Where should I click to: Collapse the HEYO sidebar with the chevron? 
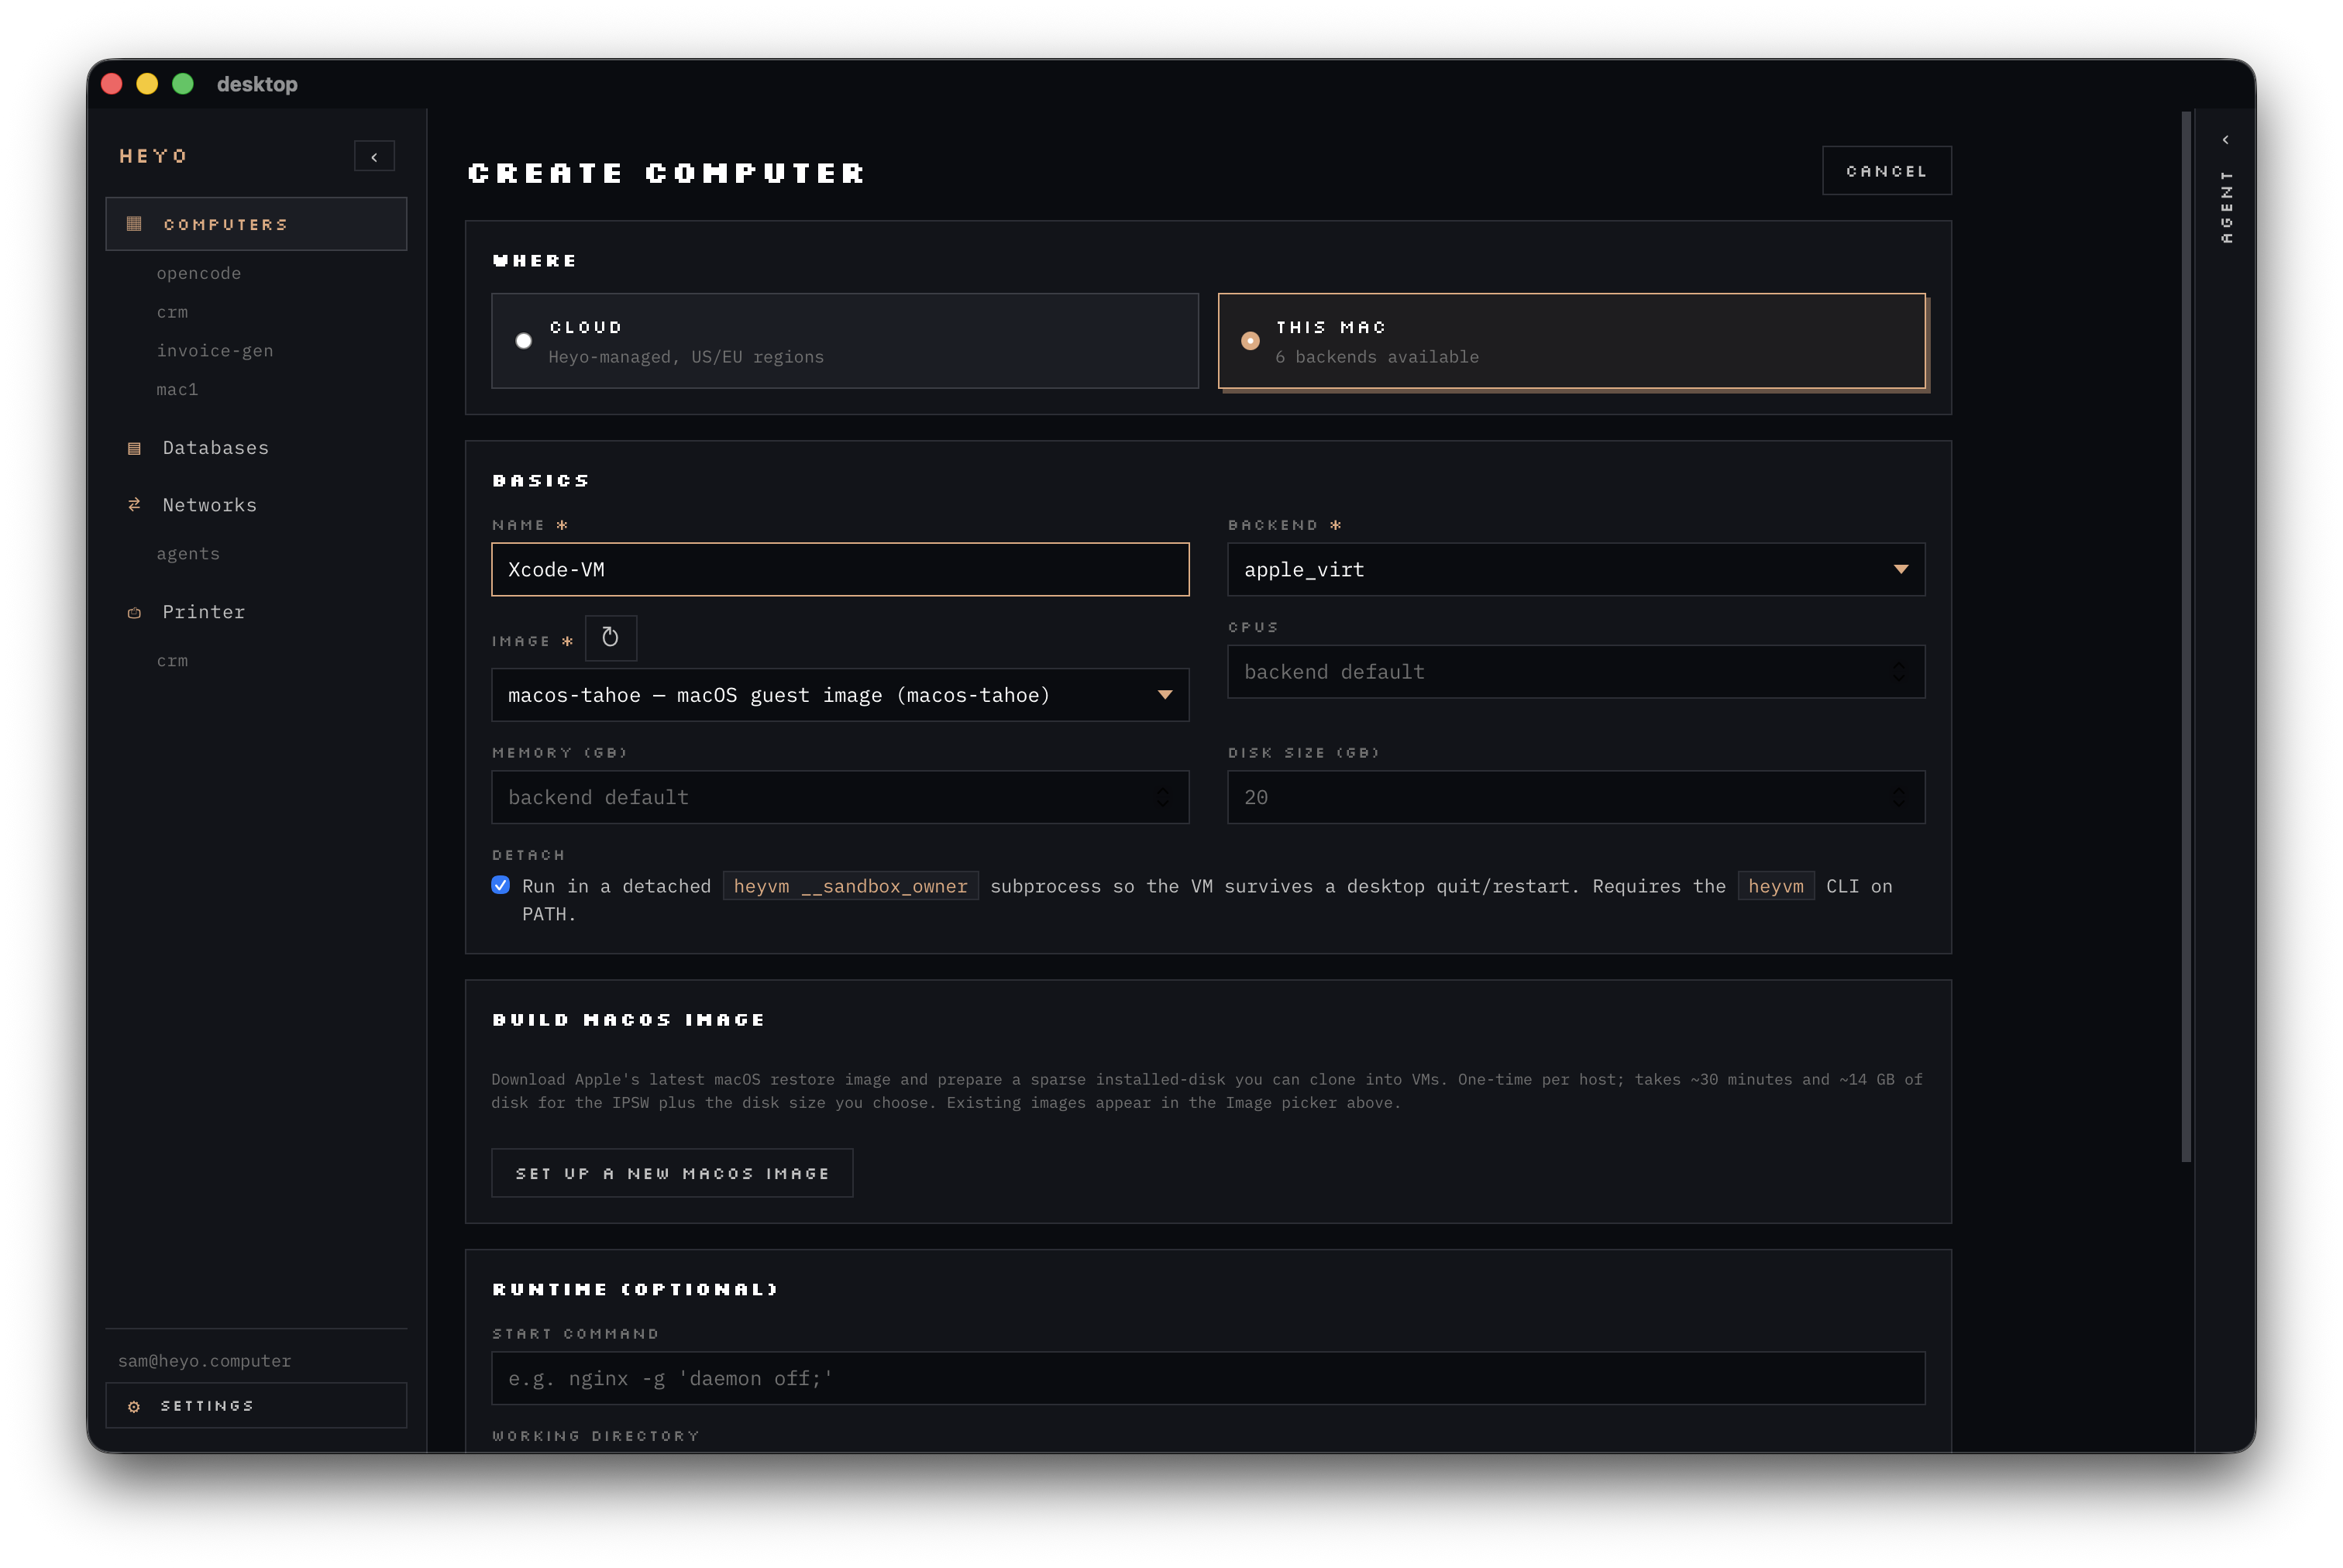click(374, 156)
